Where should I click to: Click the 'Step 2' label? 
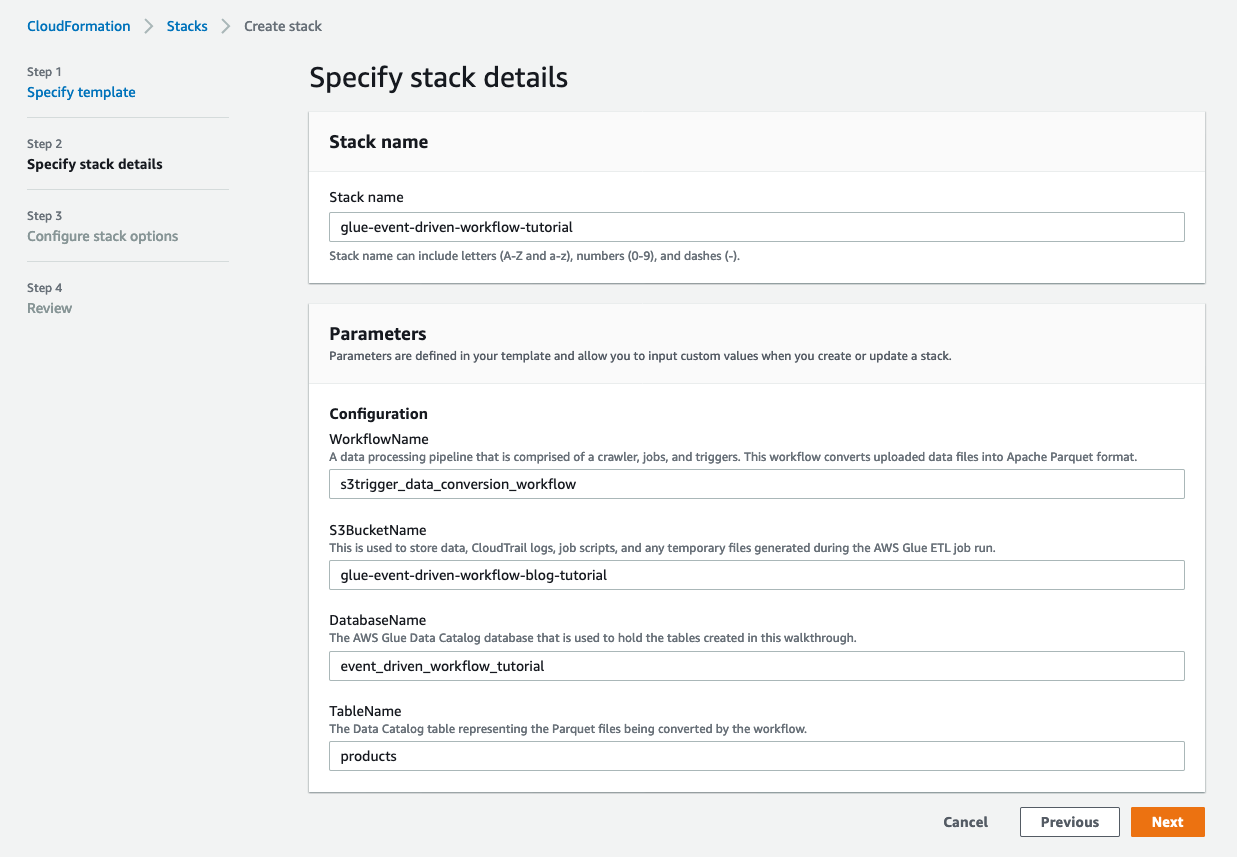click(x=44, y=144)
